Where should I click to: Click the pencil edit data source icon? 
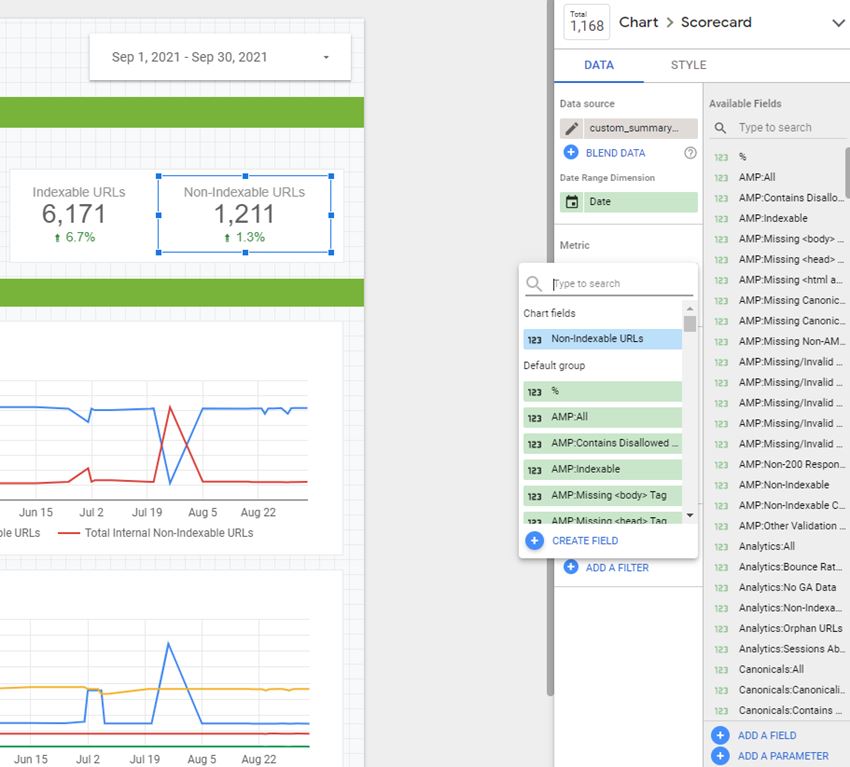pyautogui.click(x=571, y=128)
